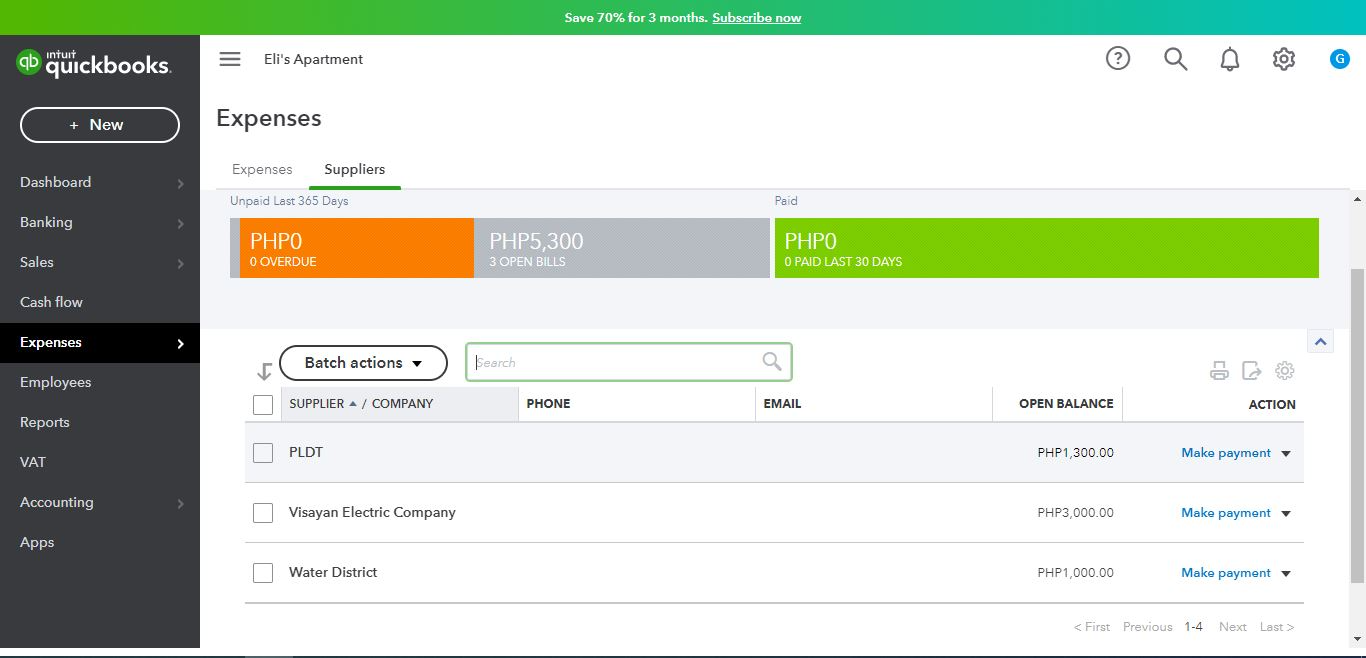The width and height of the screenshot is (1366, 658).
Task: Filter by the green PHP0 paid bar
Action: (x=1047, y=248)
